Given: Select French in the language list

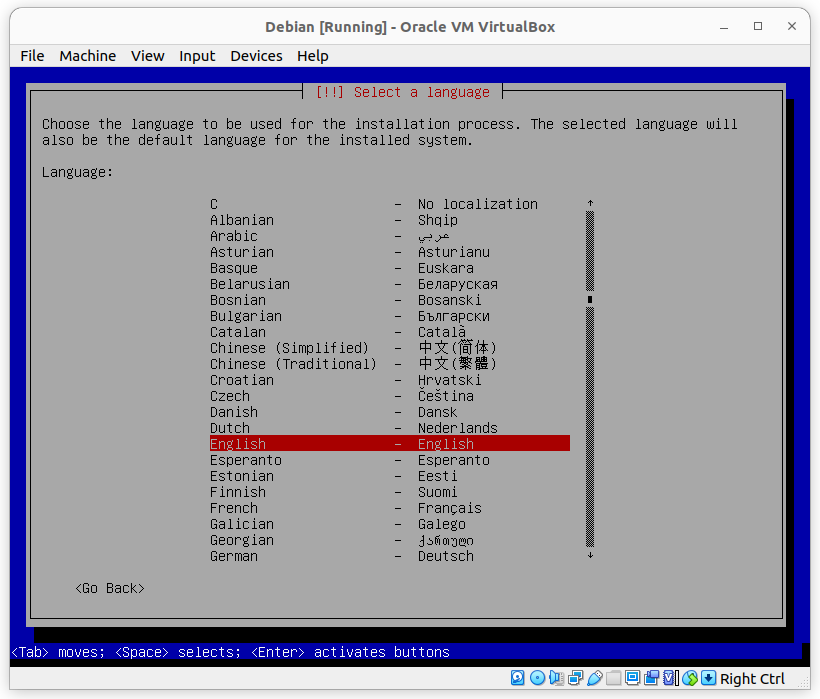Looking at the screenshot, I should (x=233, y=508).
